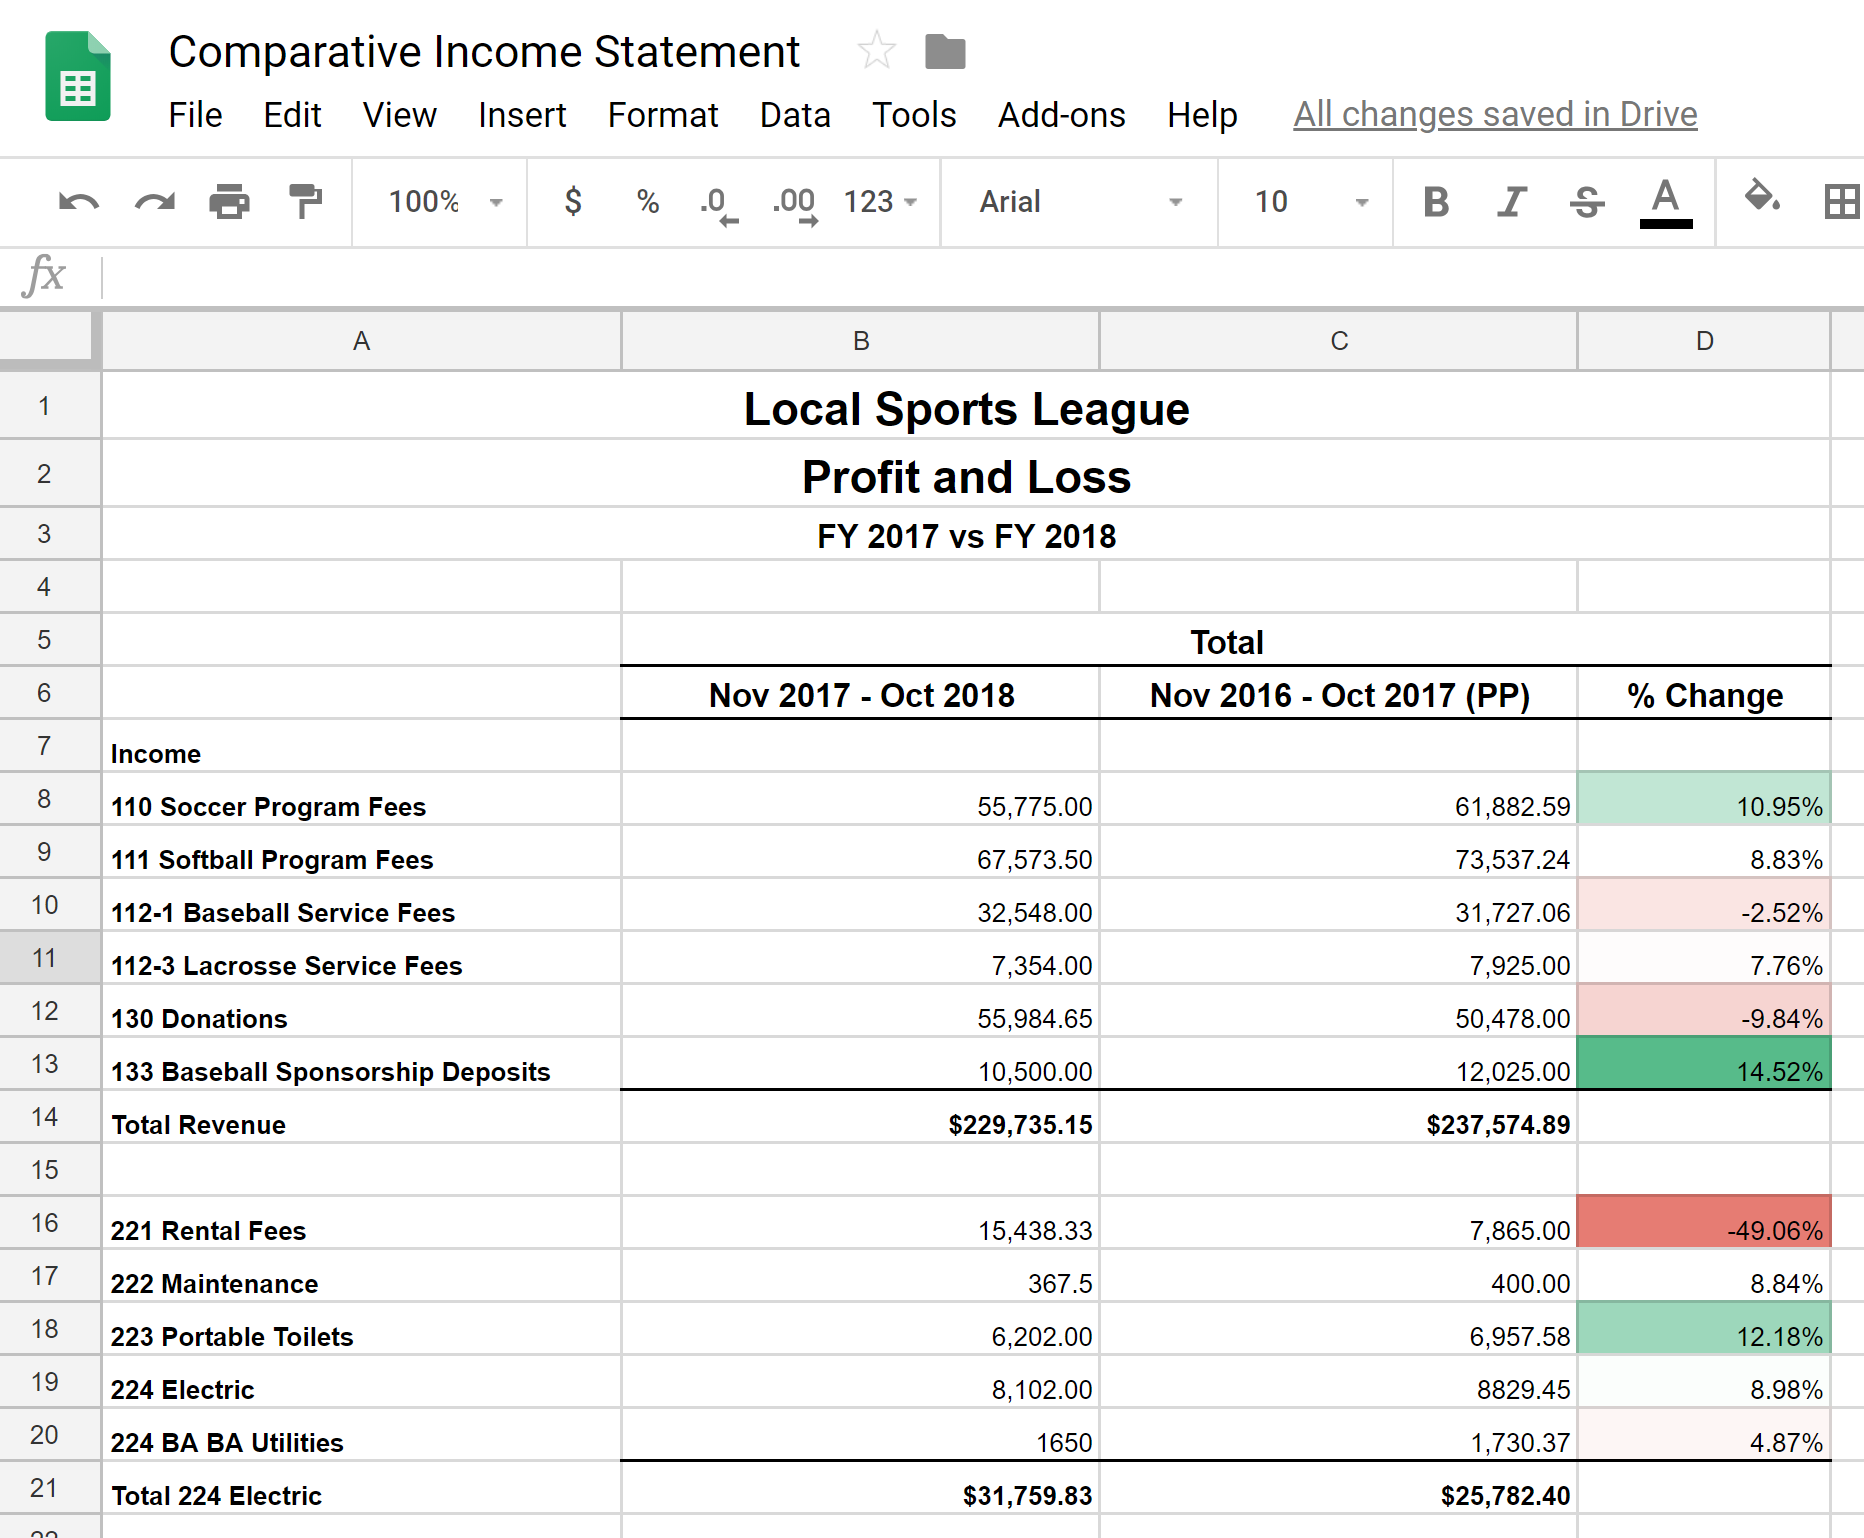Select the 110 Soccer Program Fees cell
The image size is (1864, 1538).
361,799
